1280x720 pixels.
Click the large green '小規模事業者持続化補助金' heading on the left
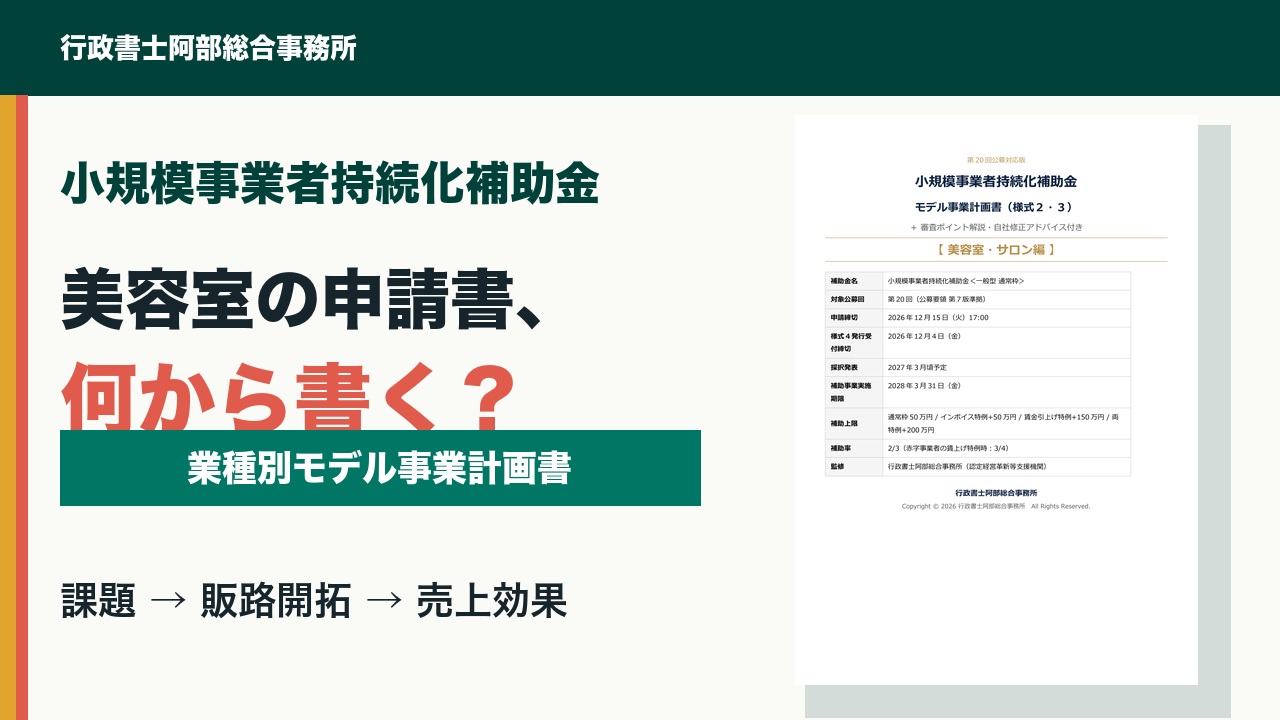click(x=330, y=184)
